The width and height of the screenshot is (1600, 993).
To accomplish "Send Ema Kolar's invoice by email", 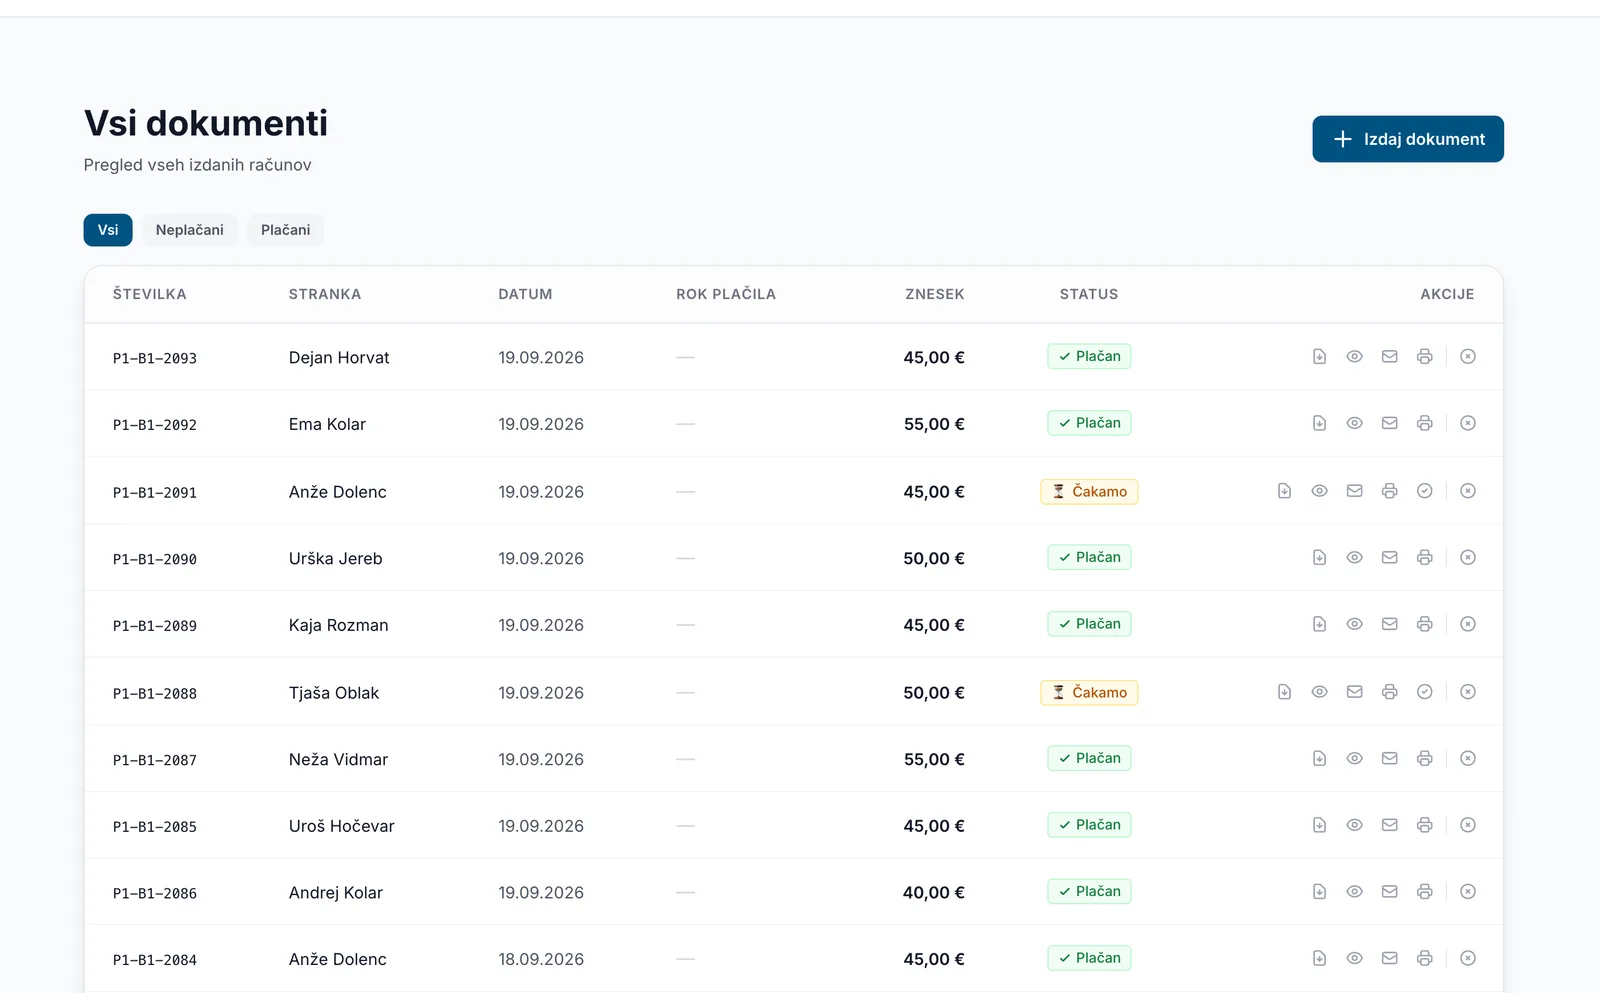I will [1389, 423].
